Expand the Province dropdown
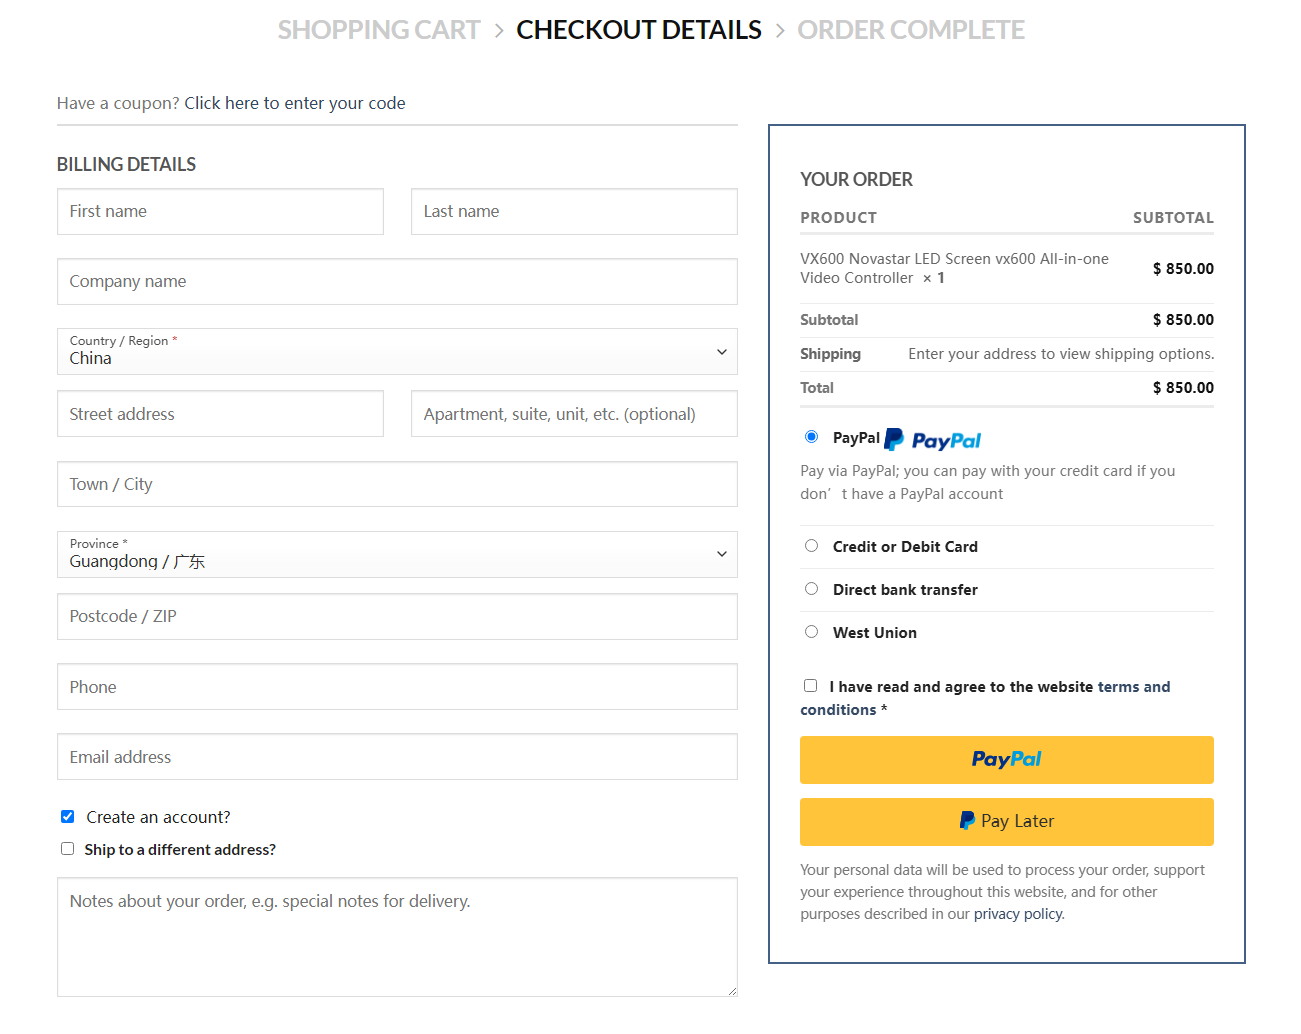This screenshot has height=1034, width=1301. (397, 555)
